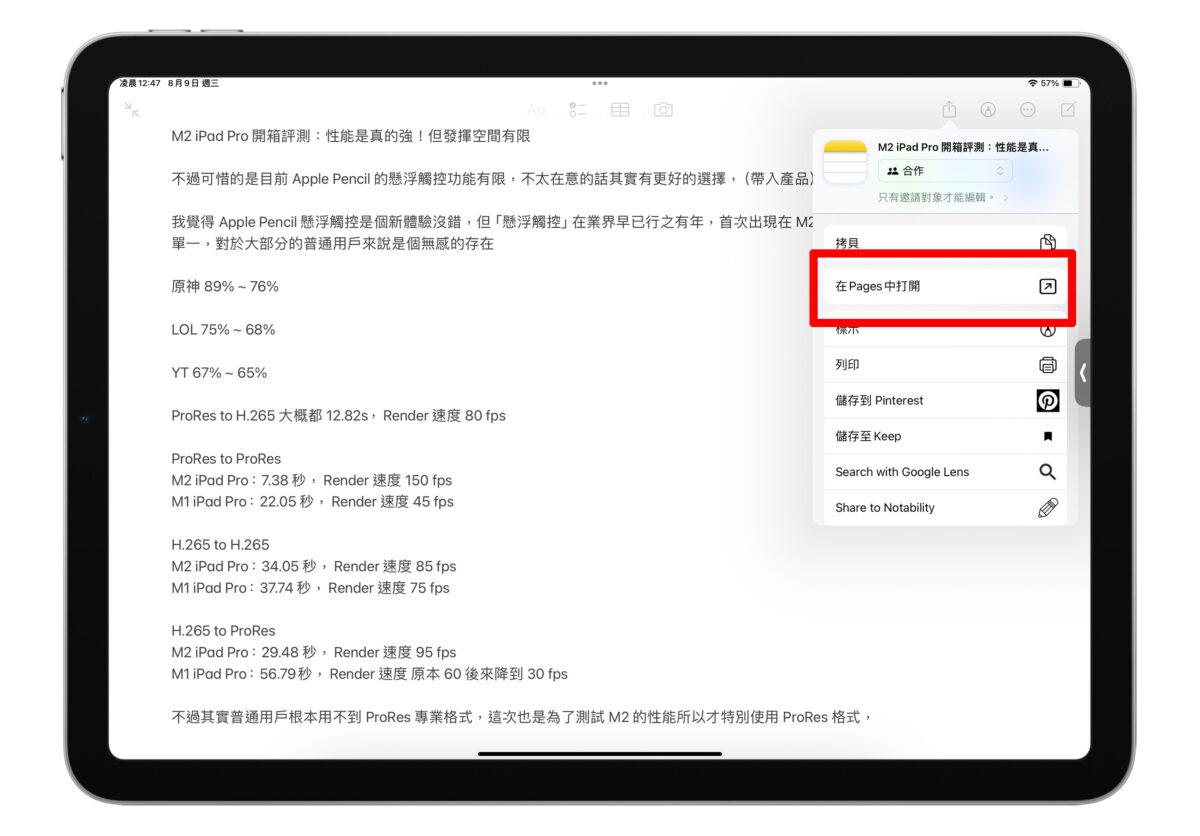Tap the heading H.265 to H.265

[x=220, y=545]
